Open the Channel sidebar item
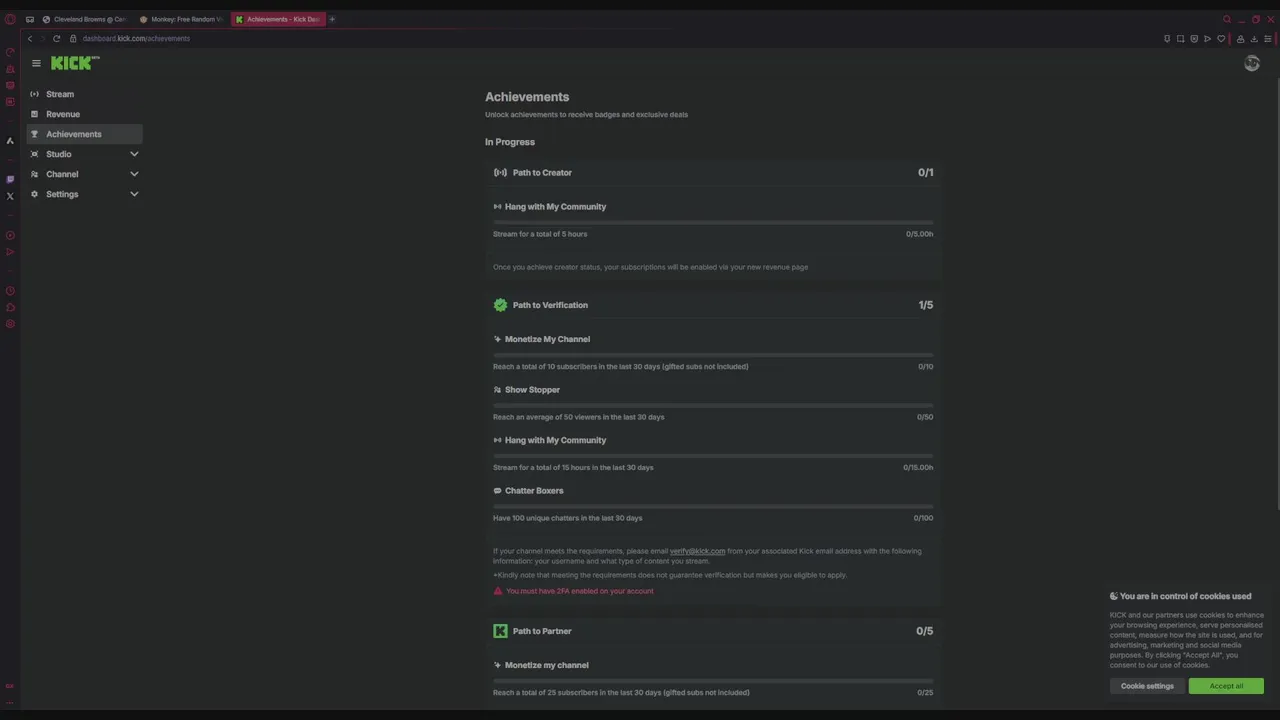The height and width of the screenshot is (720, 1280). pyautogui.click(x=84, y=174)
